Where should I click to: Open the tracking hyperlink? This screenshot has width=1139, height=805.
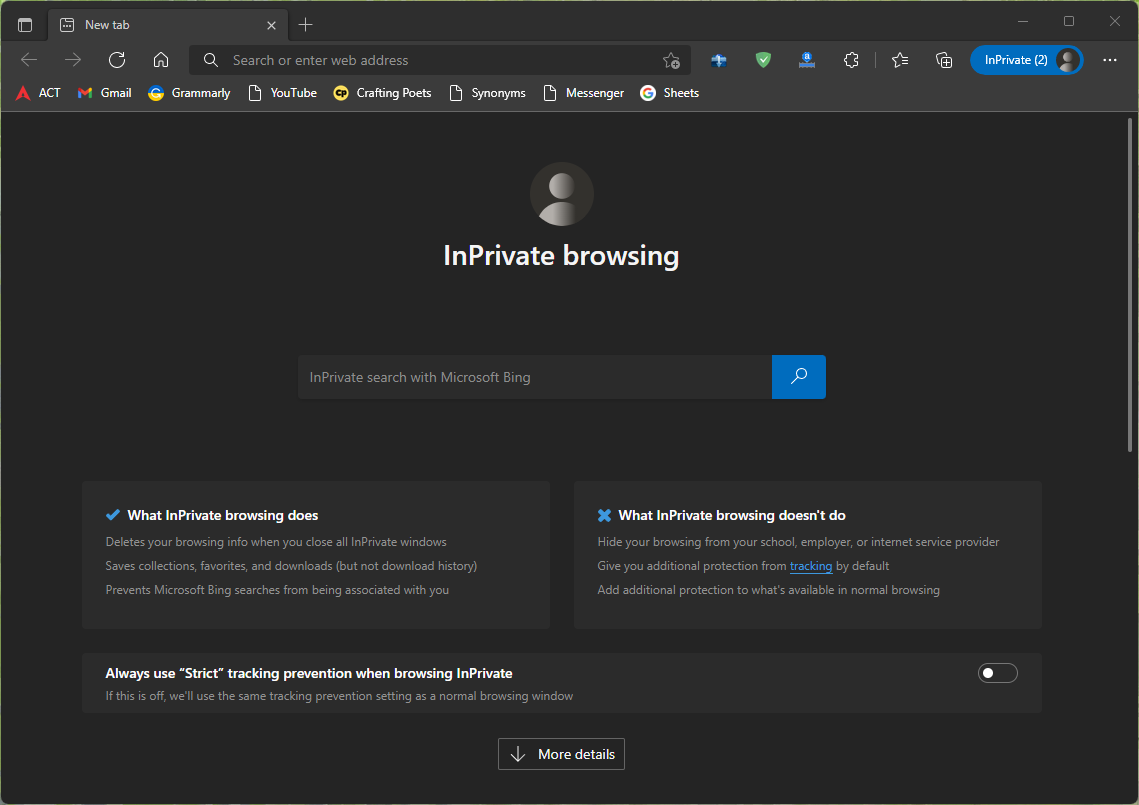(x=811, y=565)
